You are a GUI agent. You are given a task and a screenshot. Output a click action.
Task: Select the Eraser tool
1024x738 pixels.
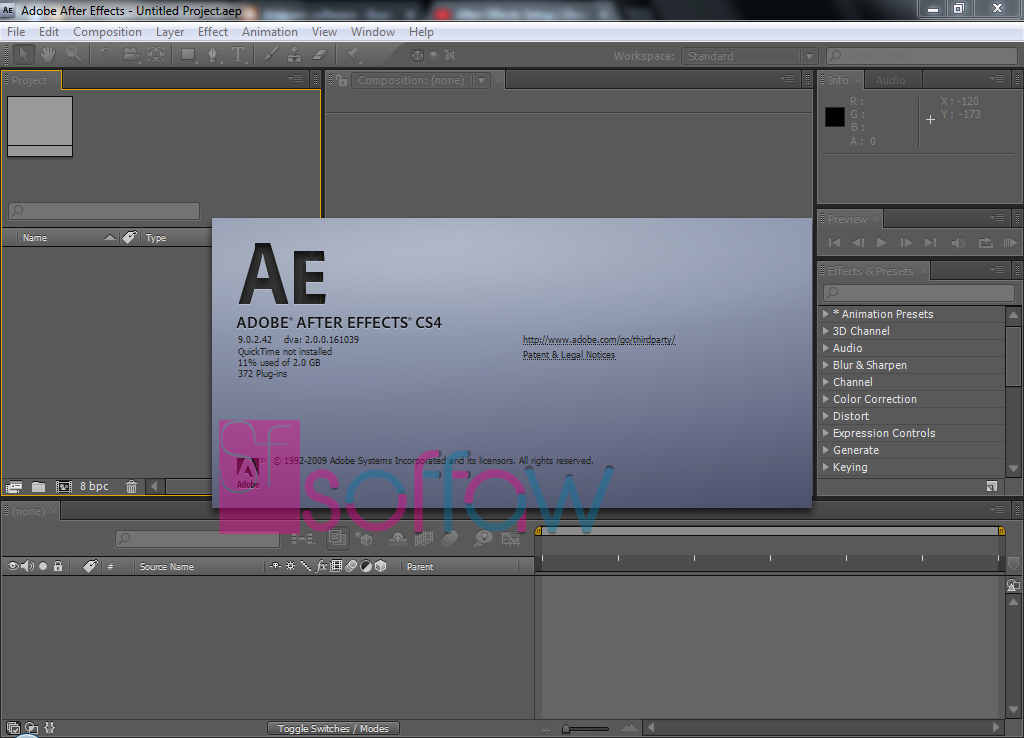pyautogui.click(x=319, y=55)
